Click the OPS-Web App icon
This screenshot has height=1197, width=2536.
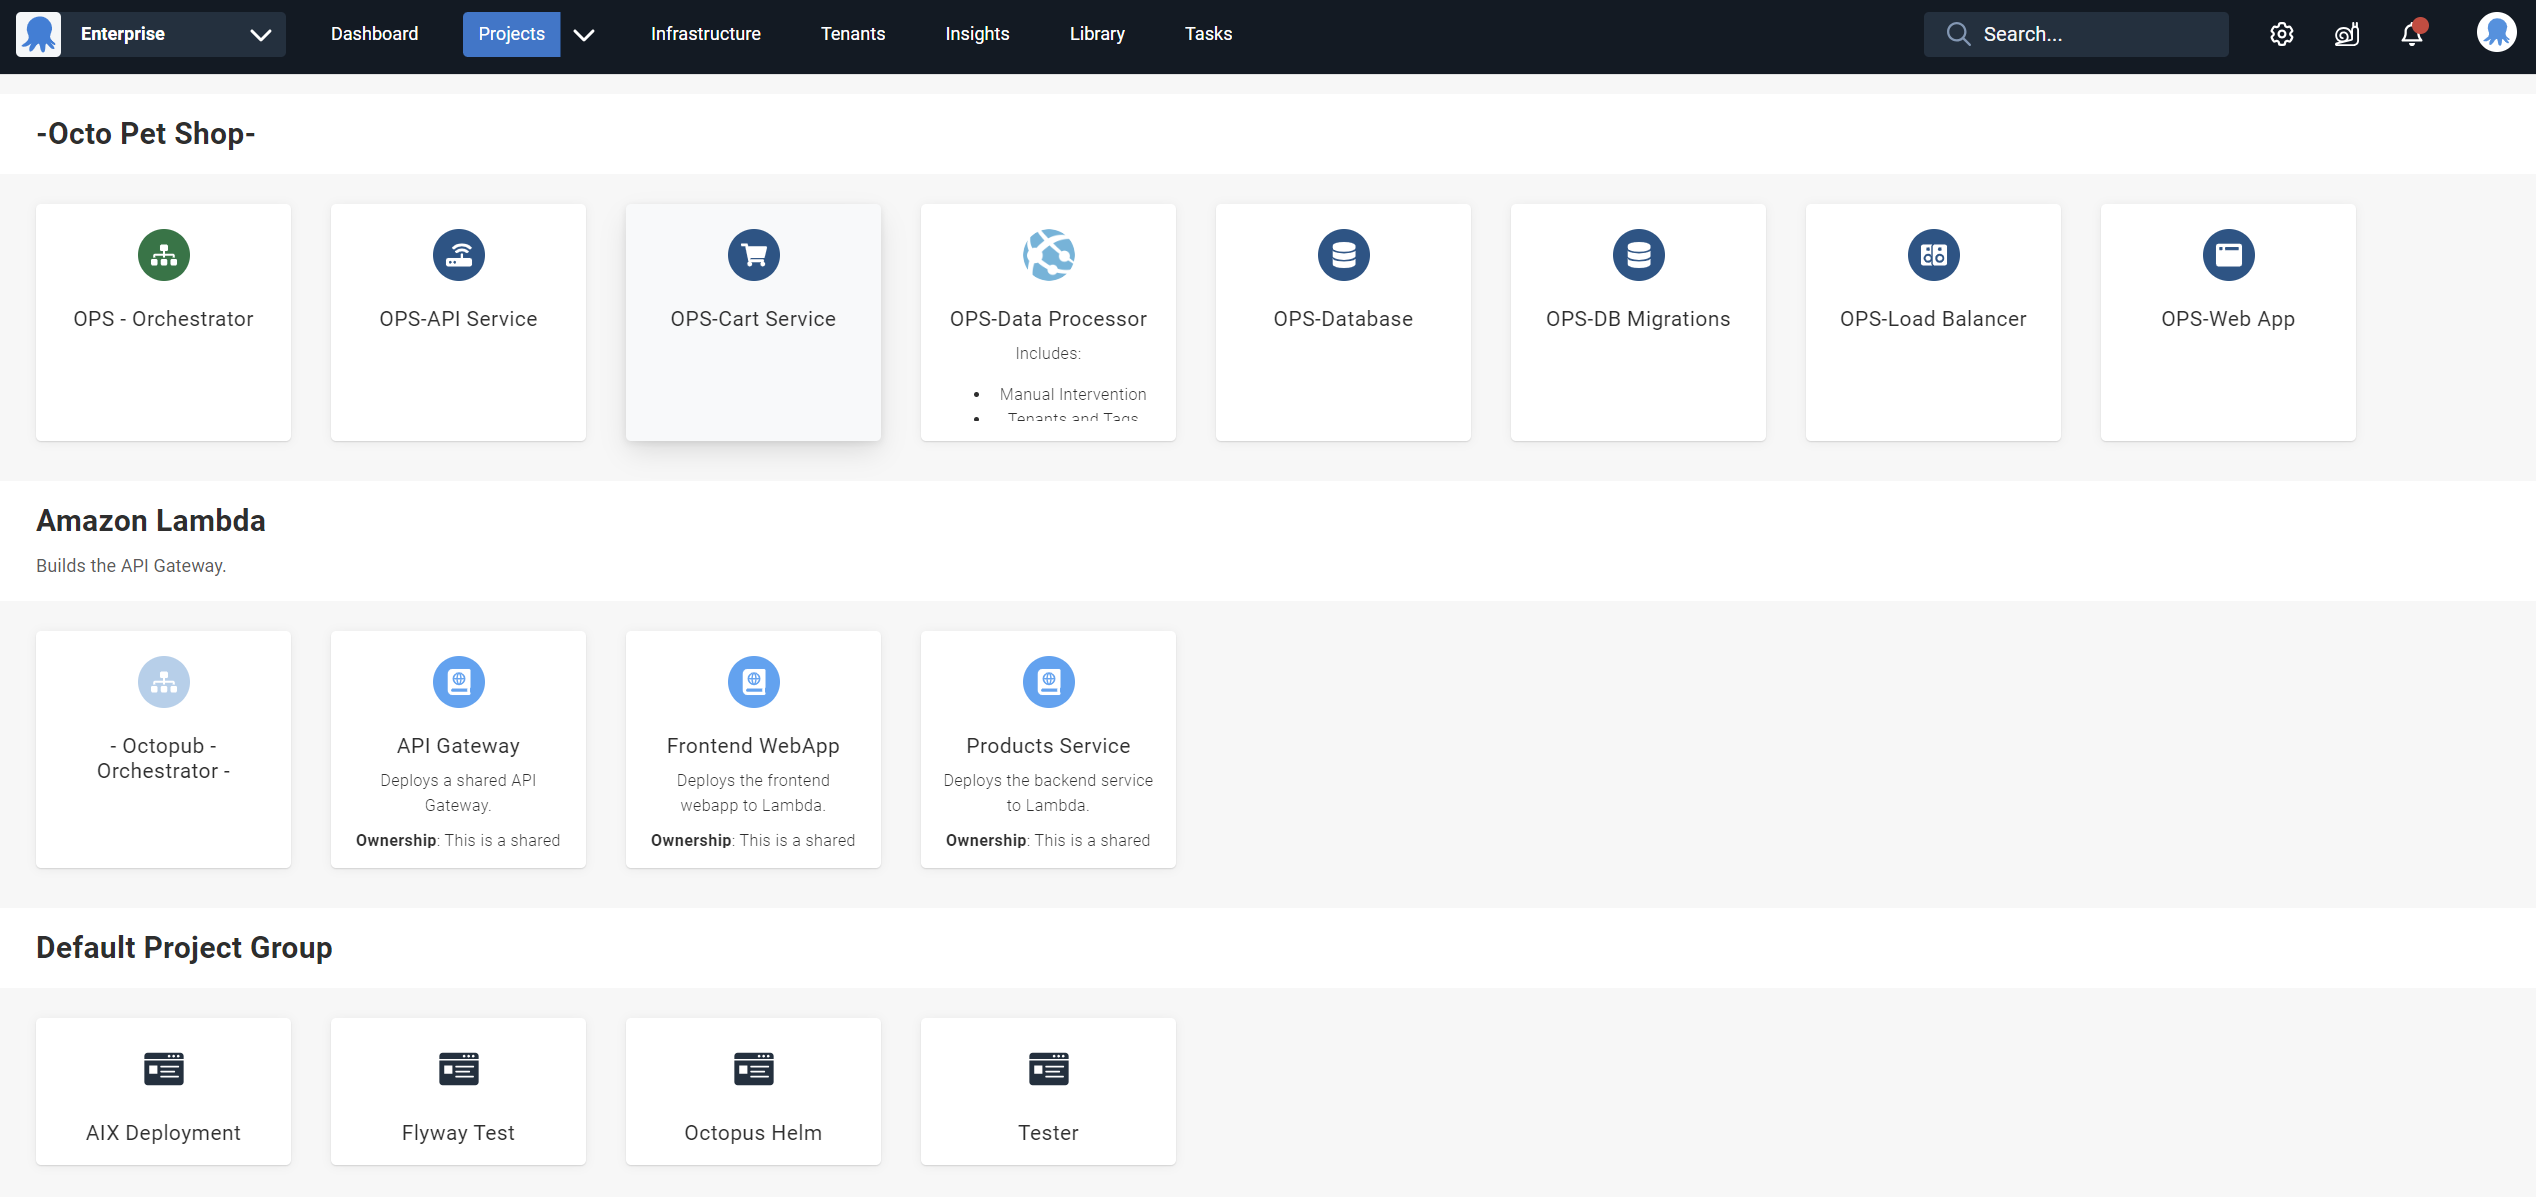[2228, 254]
